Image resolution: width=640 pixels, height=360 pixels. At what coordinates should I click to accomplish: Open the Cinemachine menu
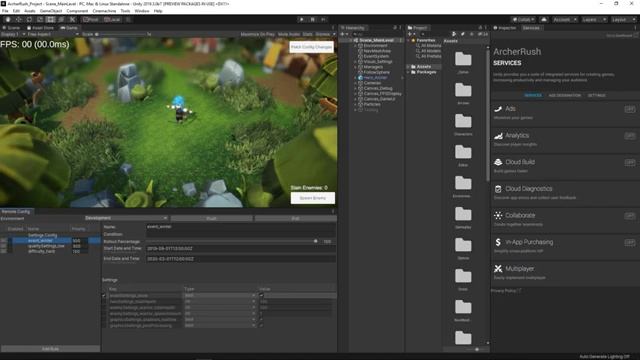coord(104,11)
